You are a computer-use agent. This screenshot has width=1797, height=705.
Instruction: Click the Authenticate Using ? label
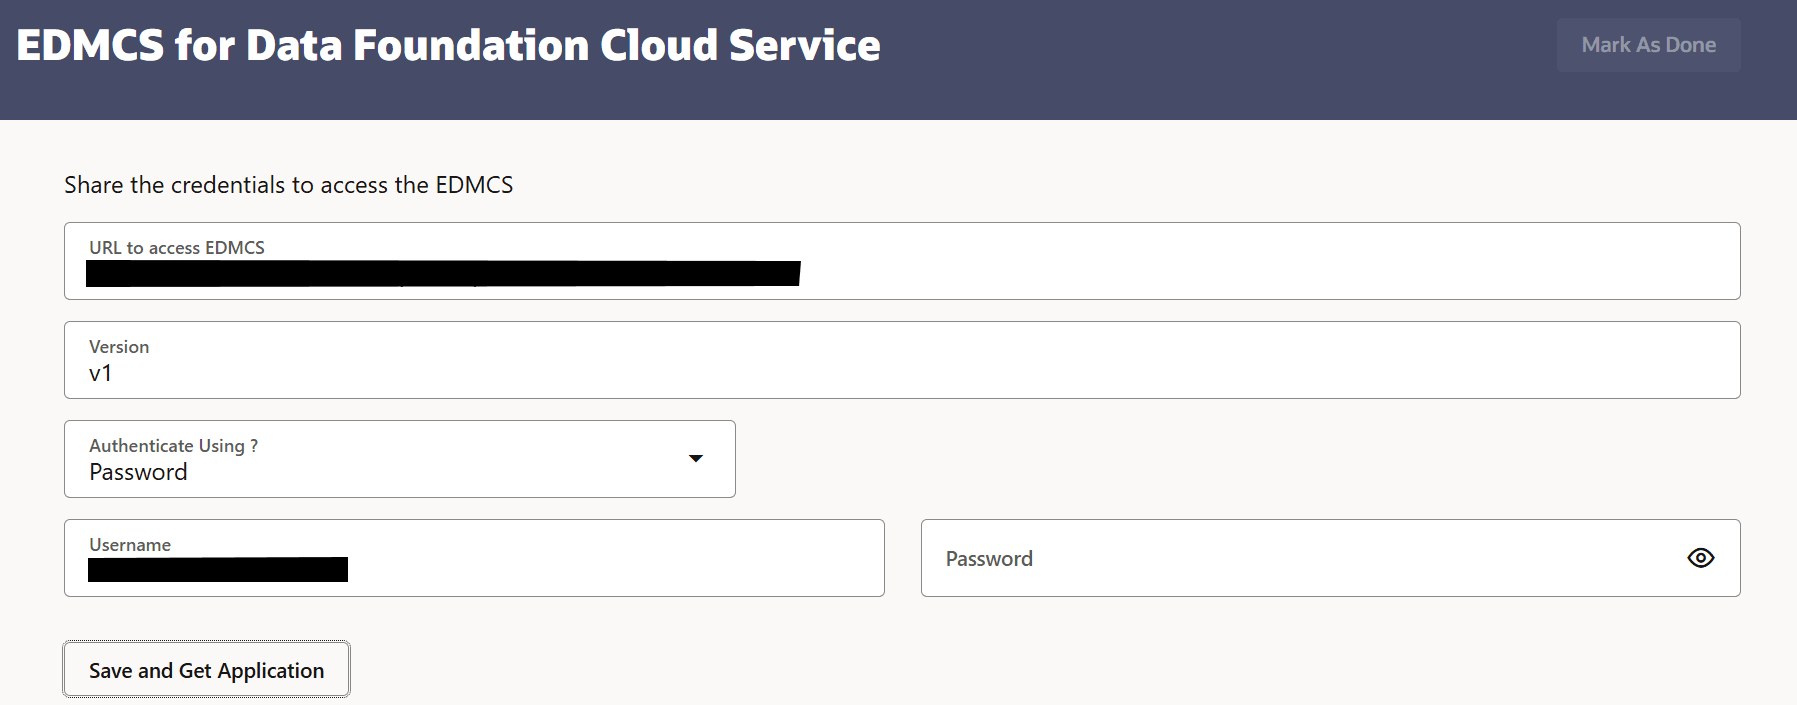tap(173, 446)
